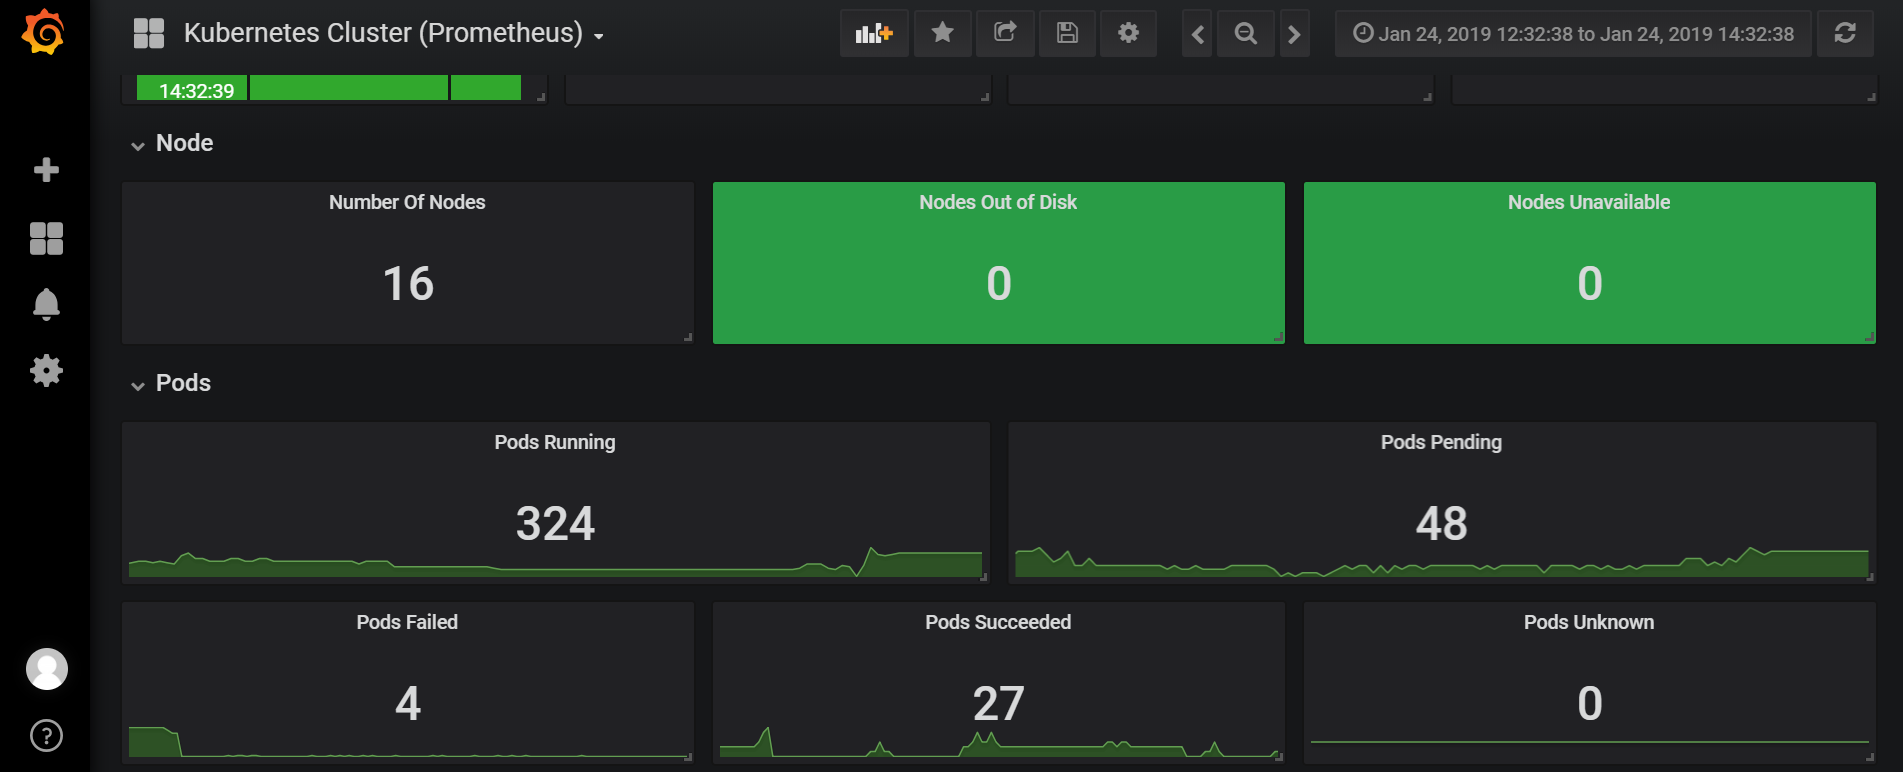Image resolution: width=1903 pixels, height=772 pixels.
Task: Share the dashboard
Action: pyautogui.click(x=1005, y=34)
